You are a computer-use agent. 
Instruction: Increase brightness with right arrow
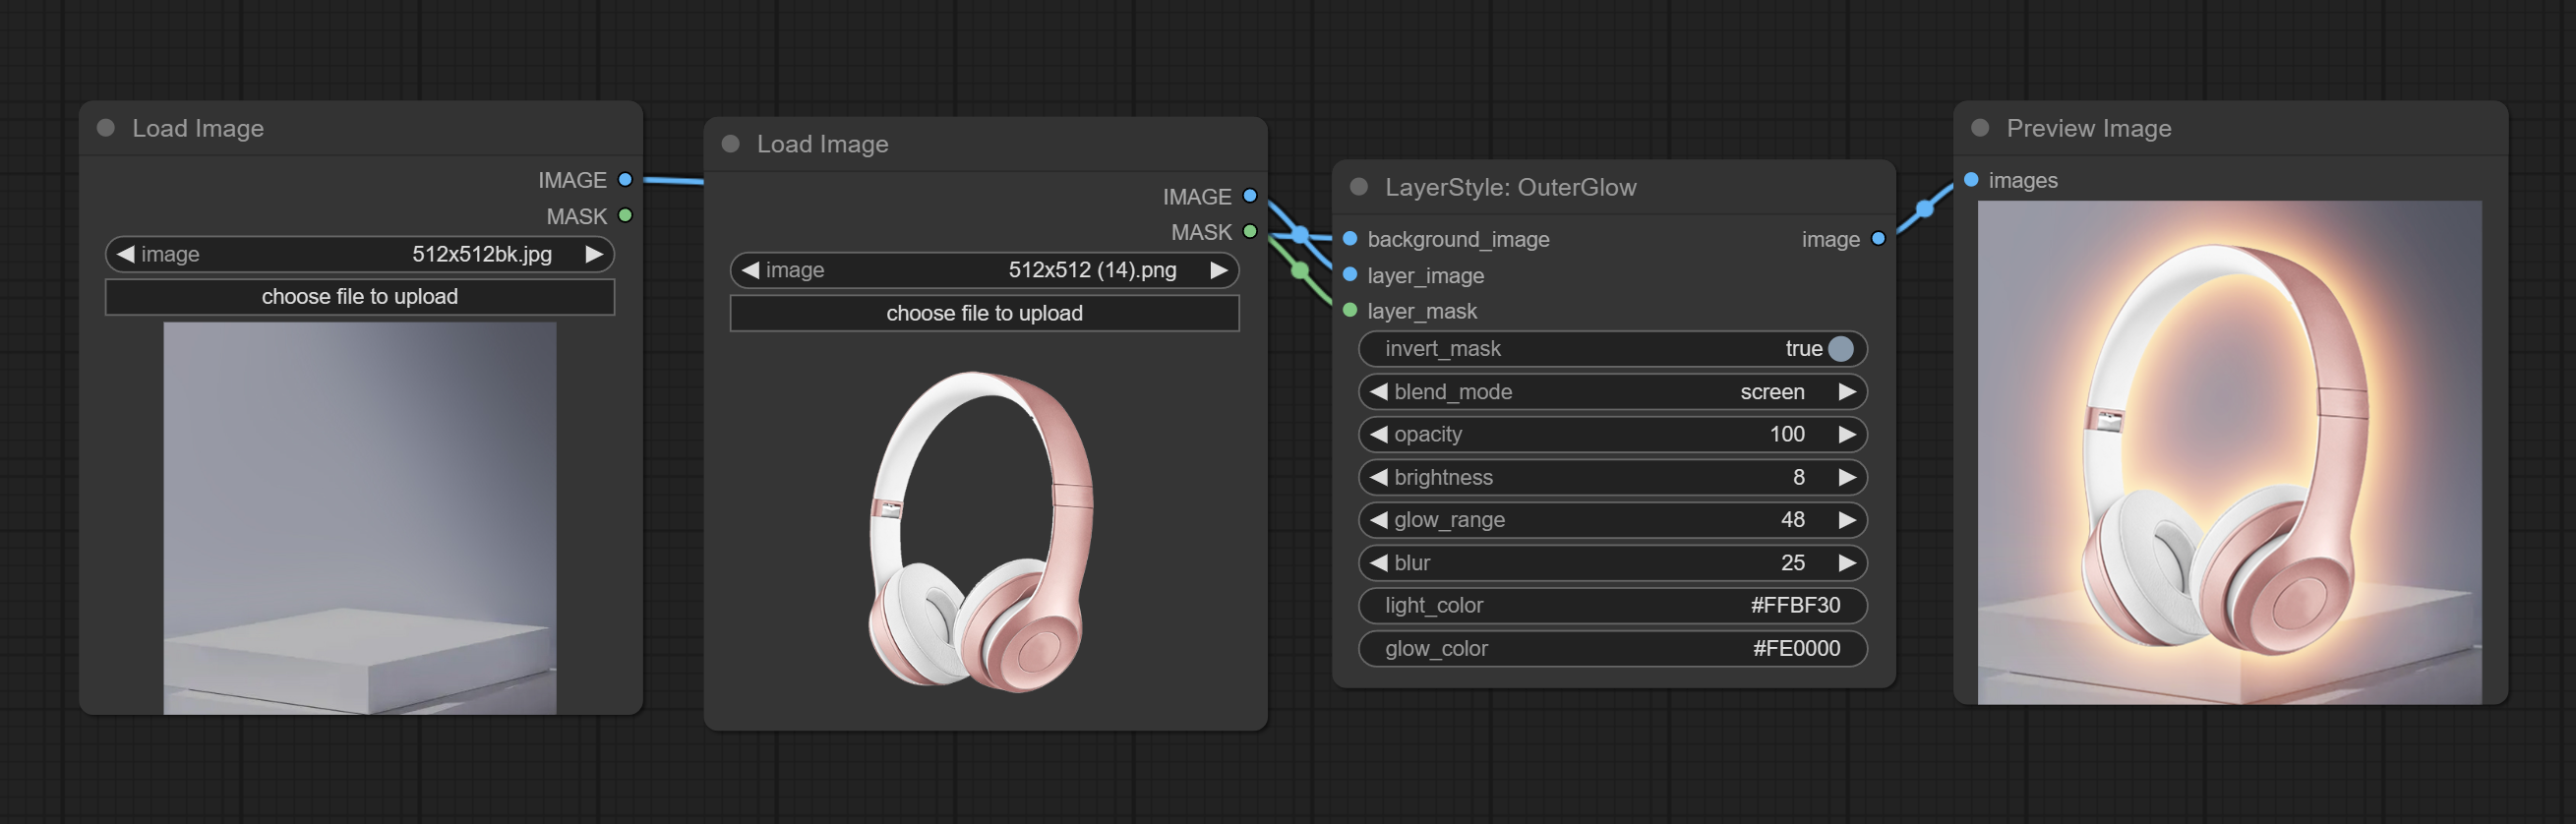pyautogui.click(x=1847, y=478)
